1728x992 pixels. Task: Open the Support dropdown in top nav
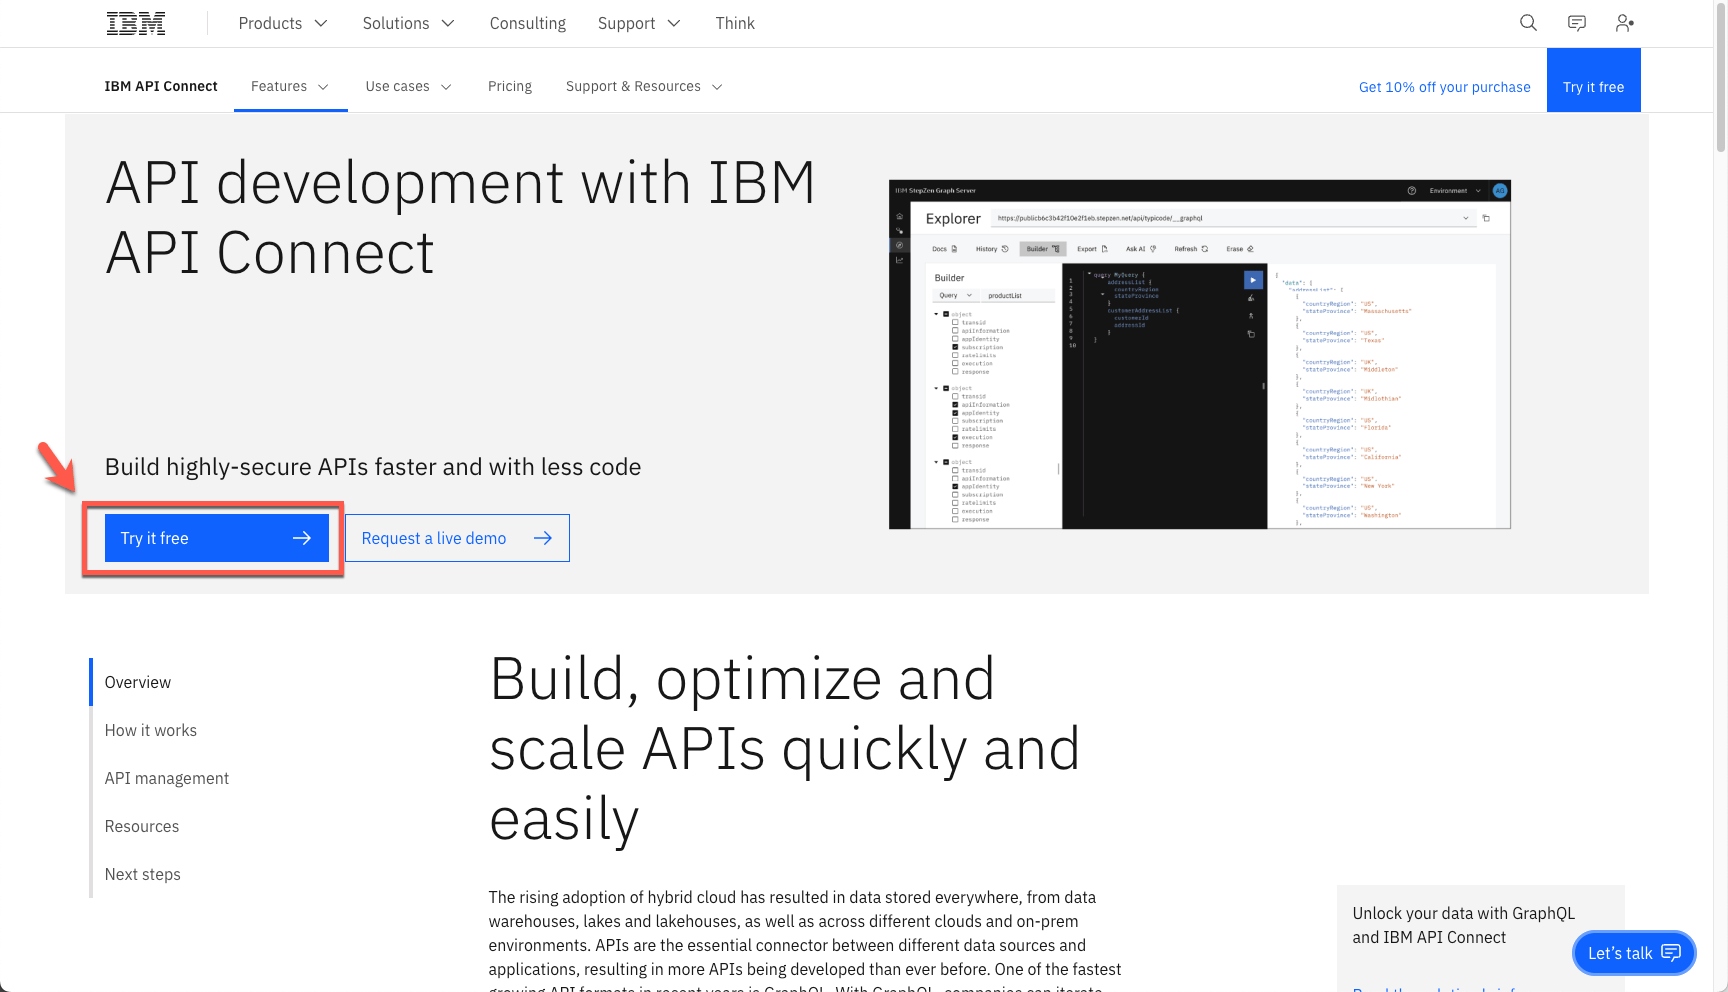639,23
